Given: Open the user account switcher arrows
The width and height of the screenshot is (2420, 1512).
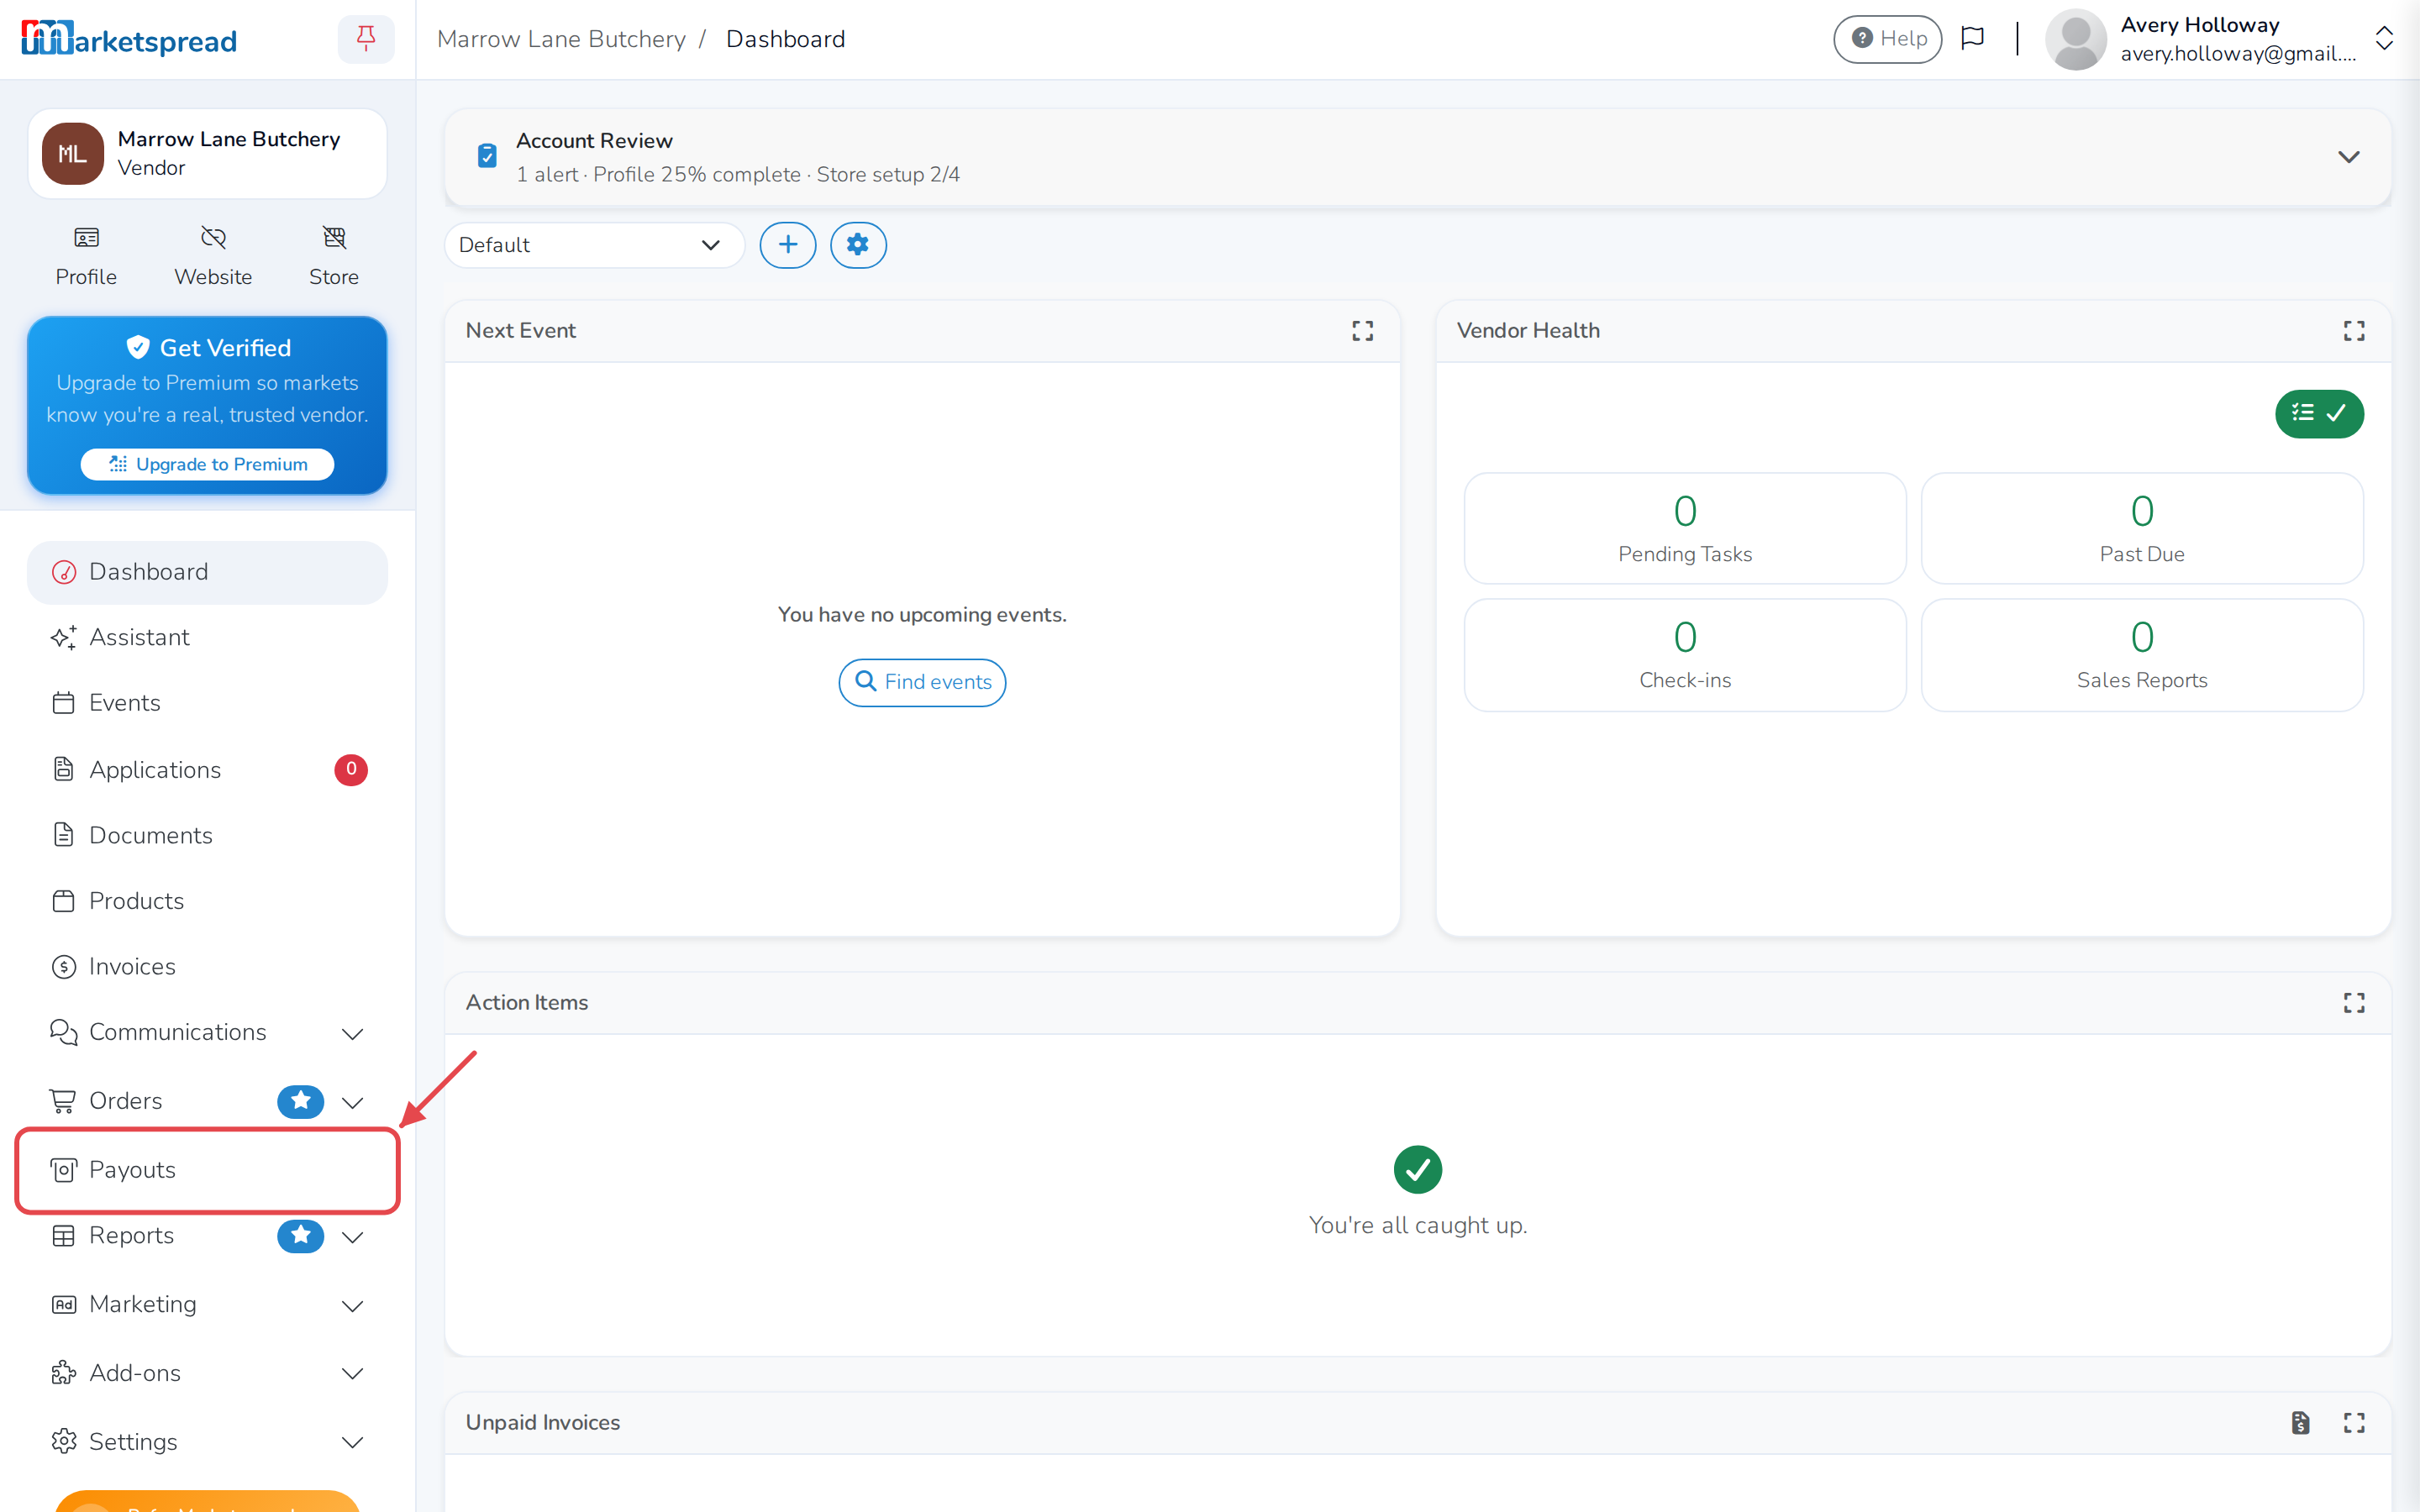Looking at the screenshot, I should (2384, 39).
